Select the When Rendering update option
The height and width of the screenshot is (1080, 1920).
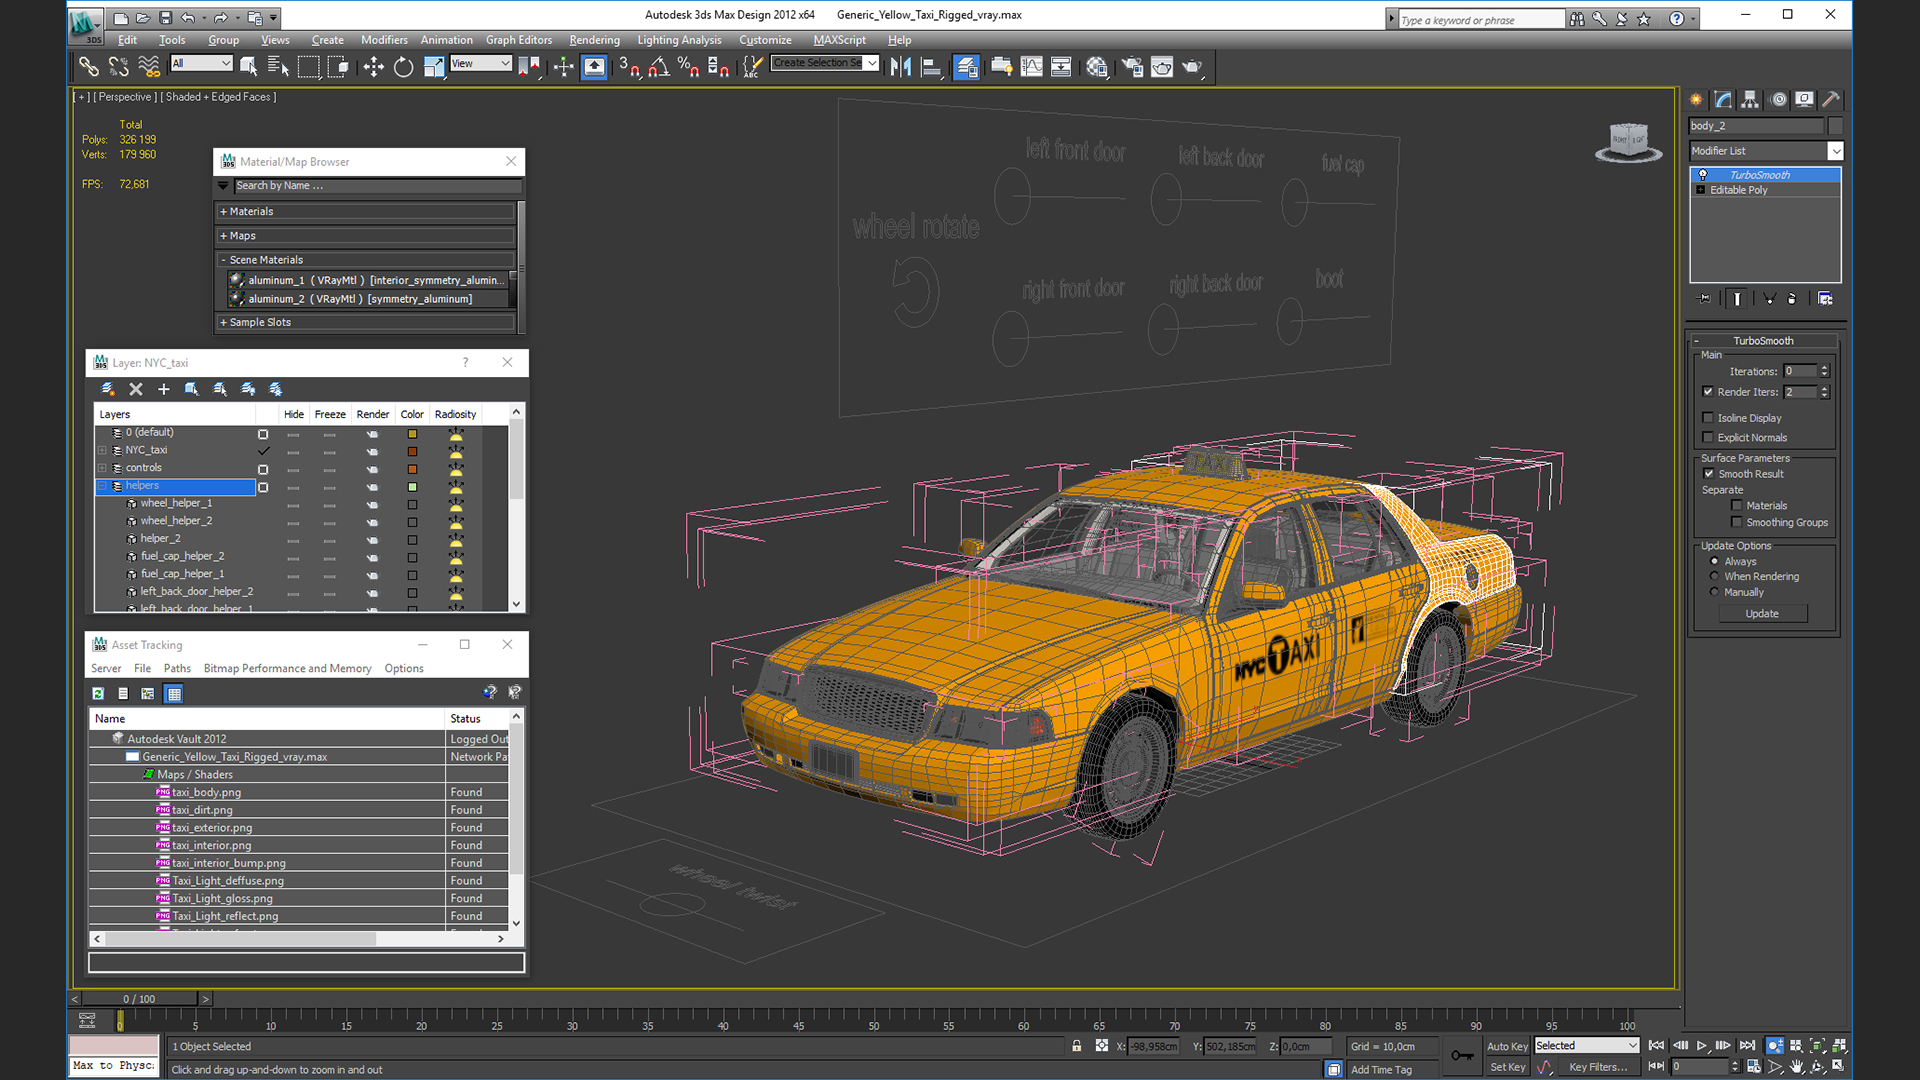coord(1714,576)
